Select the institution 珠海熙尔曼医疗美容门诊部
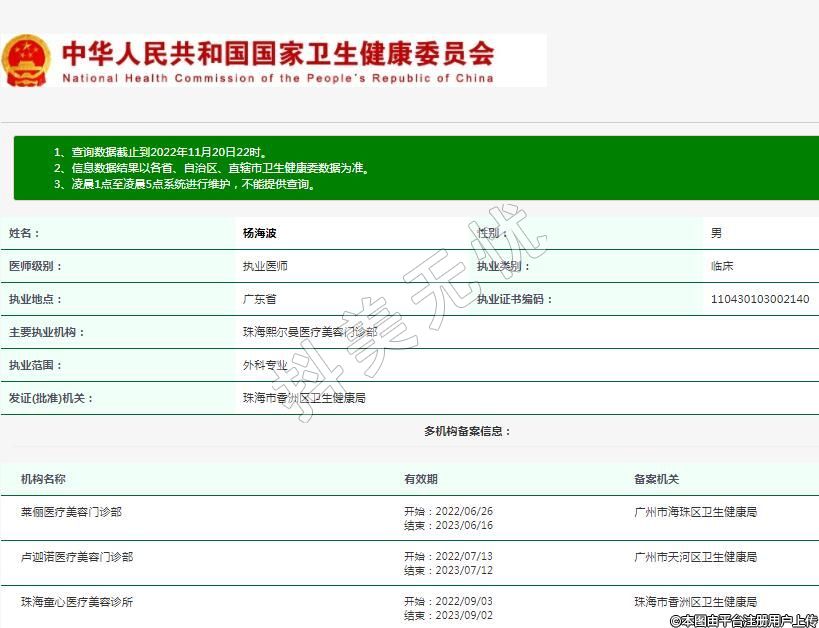 coord(310,332)
